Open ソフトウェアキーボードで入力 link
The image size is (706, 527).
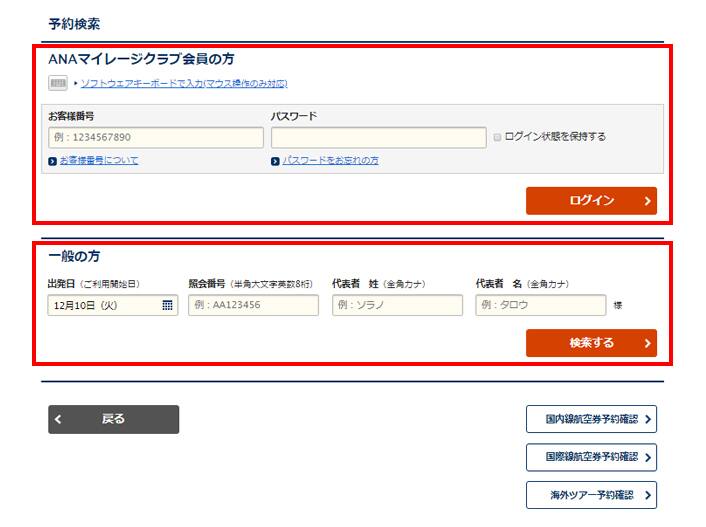pos(184,83)
